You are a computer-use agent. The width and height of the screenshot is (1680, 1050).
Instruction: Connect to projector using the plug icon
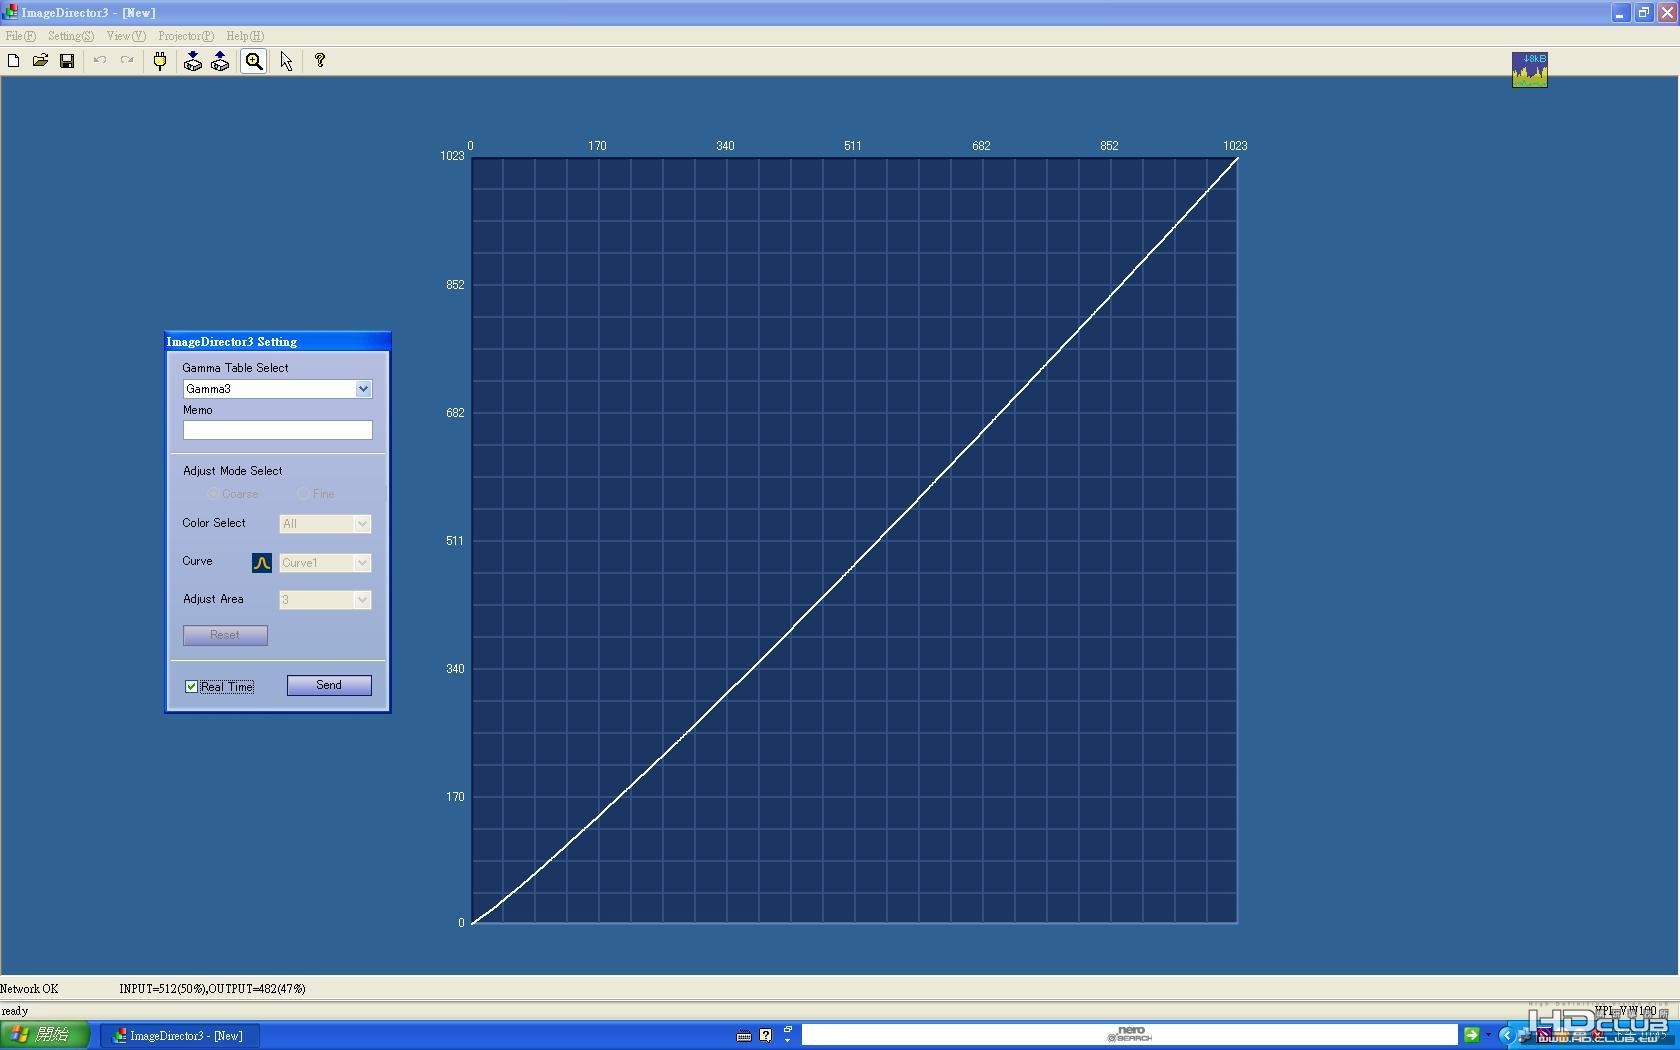pyautogui.click(x=160, y=61)
